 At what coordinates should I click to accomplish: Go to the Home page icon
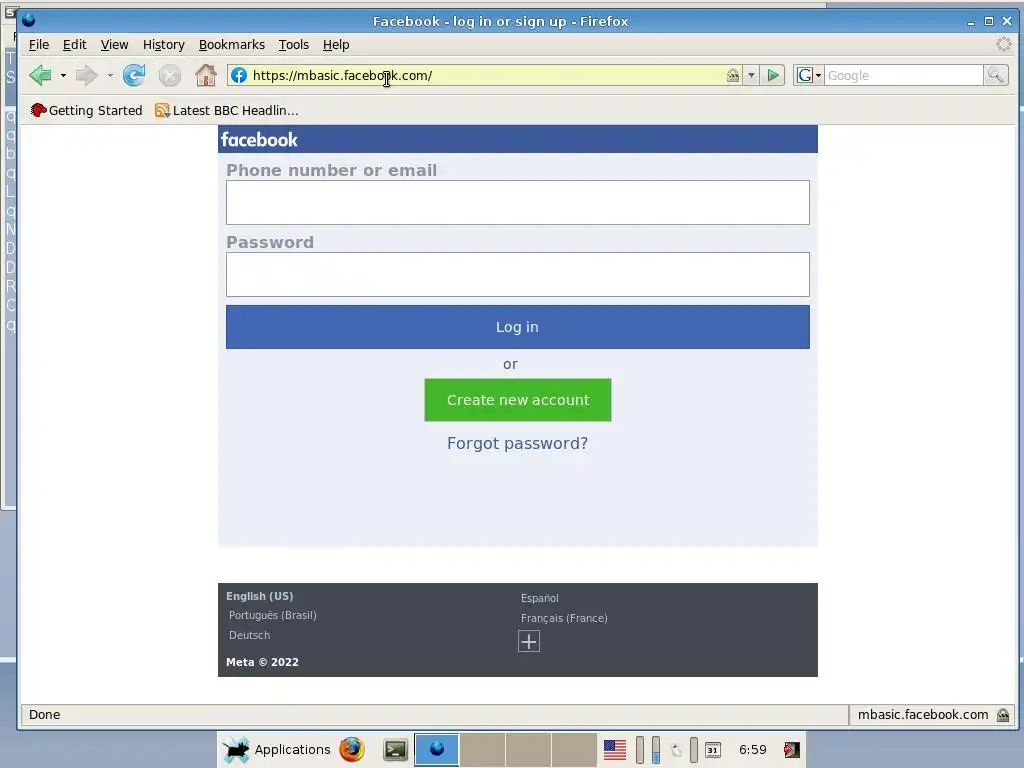click(206, 75)
